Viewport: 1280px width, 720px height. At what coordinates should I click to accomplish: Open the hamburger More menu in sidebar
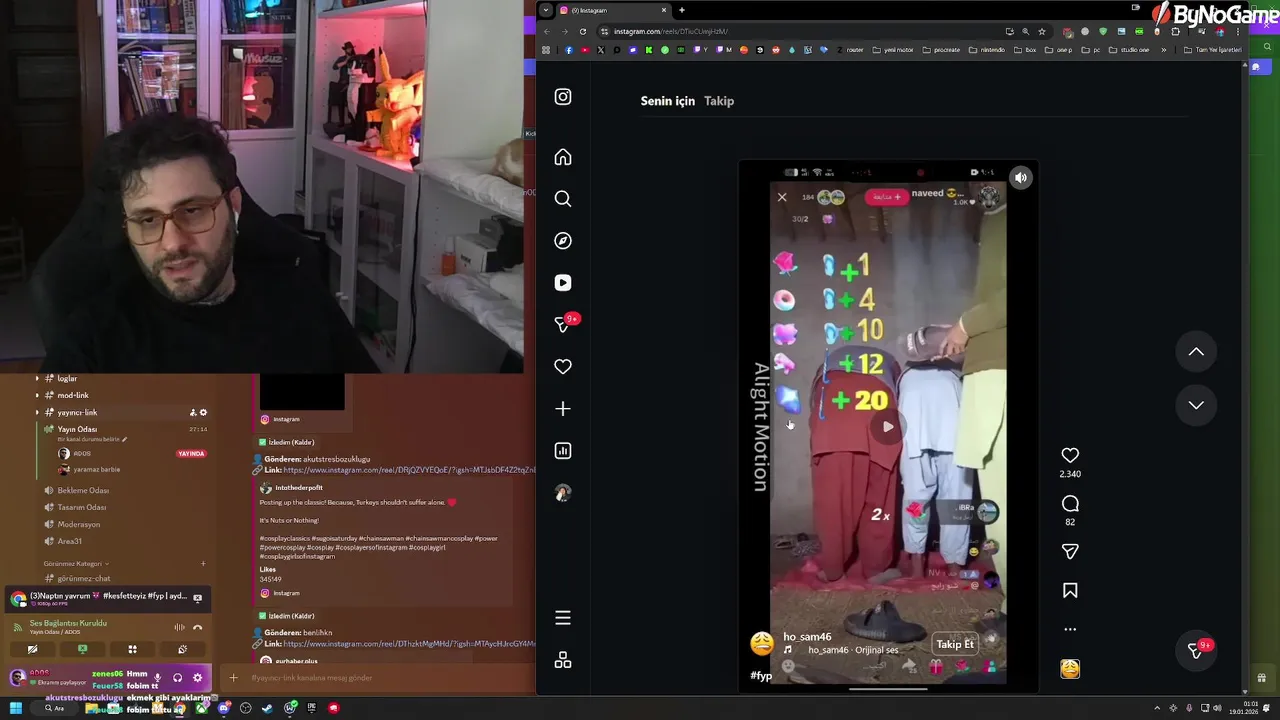click(x=563, y=618)
